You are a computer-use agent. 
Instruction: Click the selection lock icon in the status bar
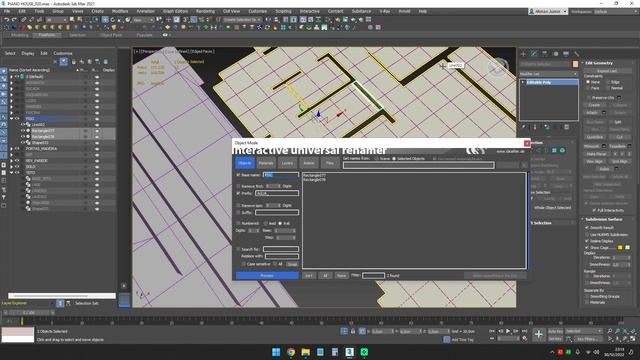[x=353, y=331]
